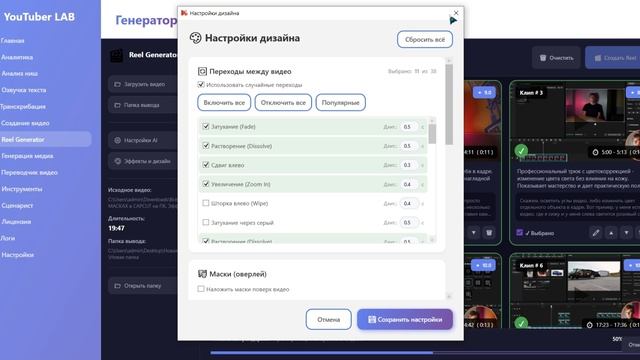Click the down arrow of the transitions list scrollbar
640x360 pixels.
tap(432, 240)
